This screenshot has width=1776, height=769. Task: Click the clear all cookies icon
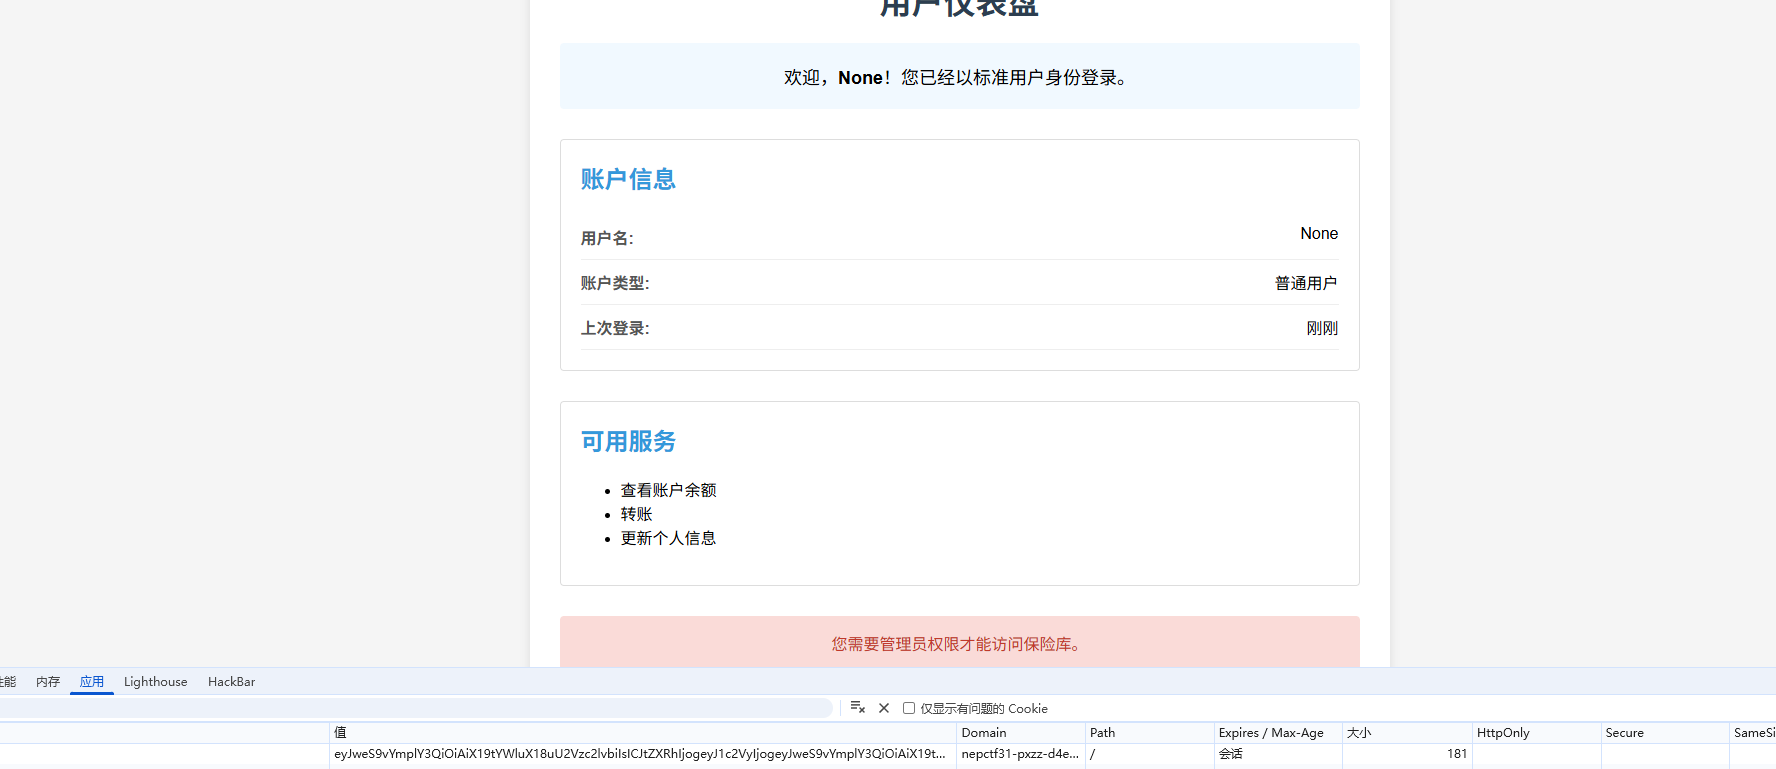click(857, 707)
